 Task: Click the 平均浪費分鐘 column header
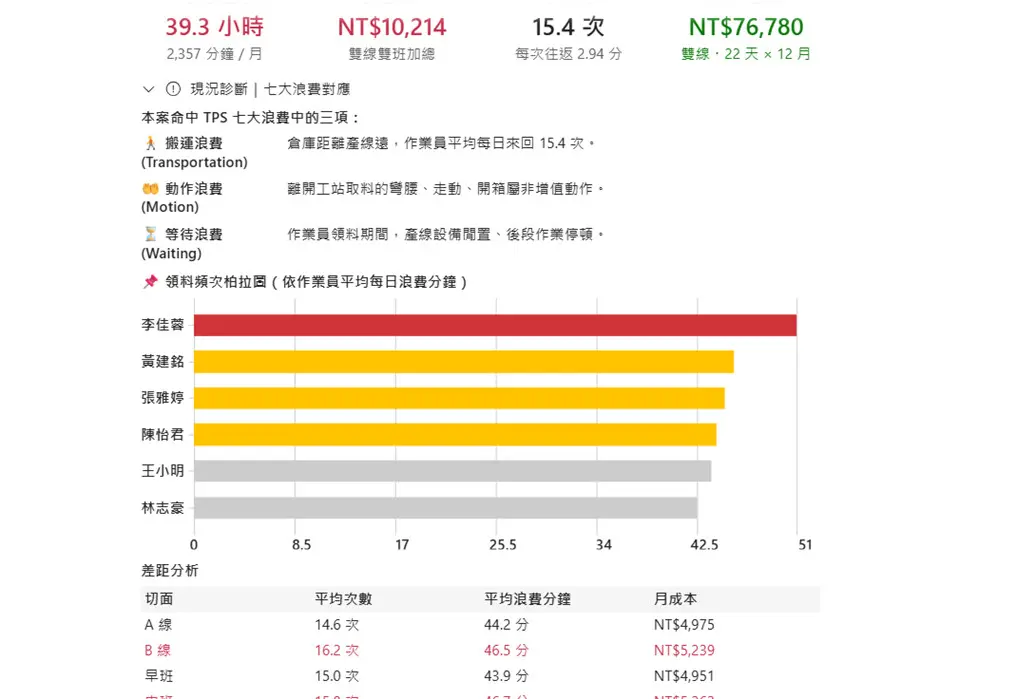point(527,599)
